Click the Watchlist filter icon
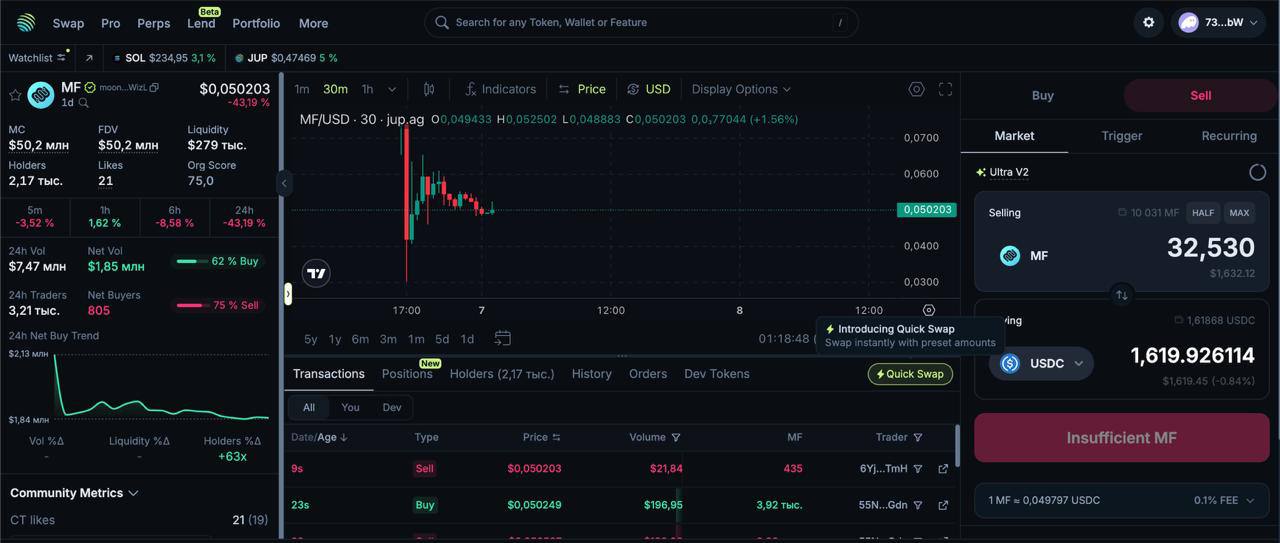The image size is (1280, 543). pyautogui.click(x=61, y=58)
